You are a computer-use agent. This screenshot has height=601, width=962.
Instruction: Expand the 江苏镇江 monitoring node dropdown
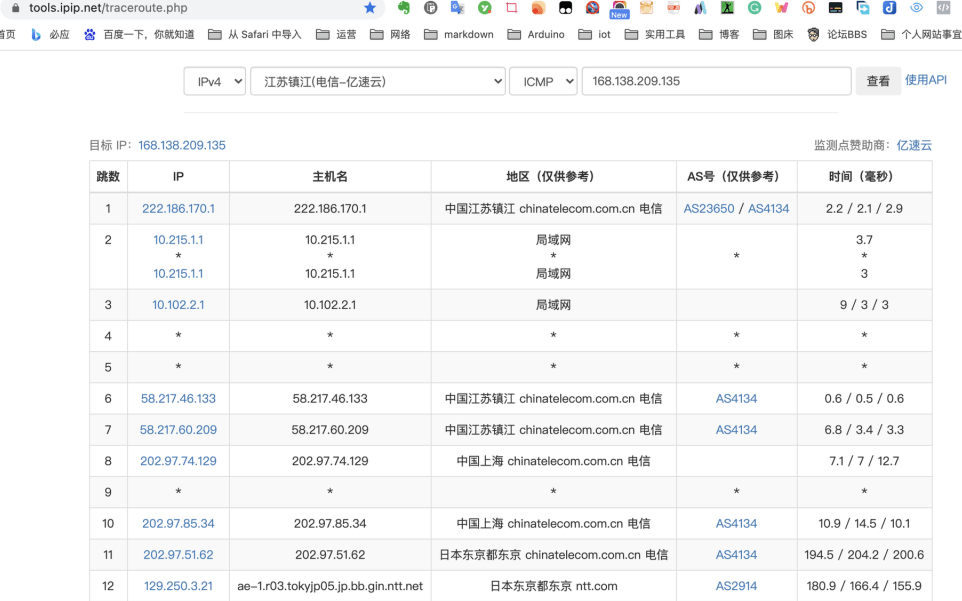(377, 81)
